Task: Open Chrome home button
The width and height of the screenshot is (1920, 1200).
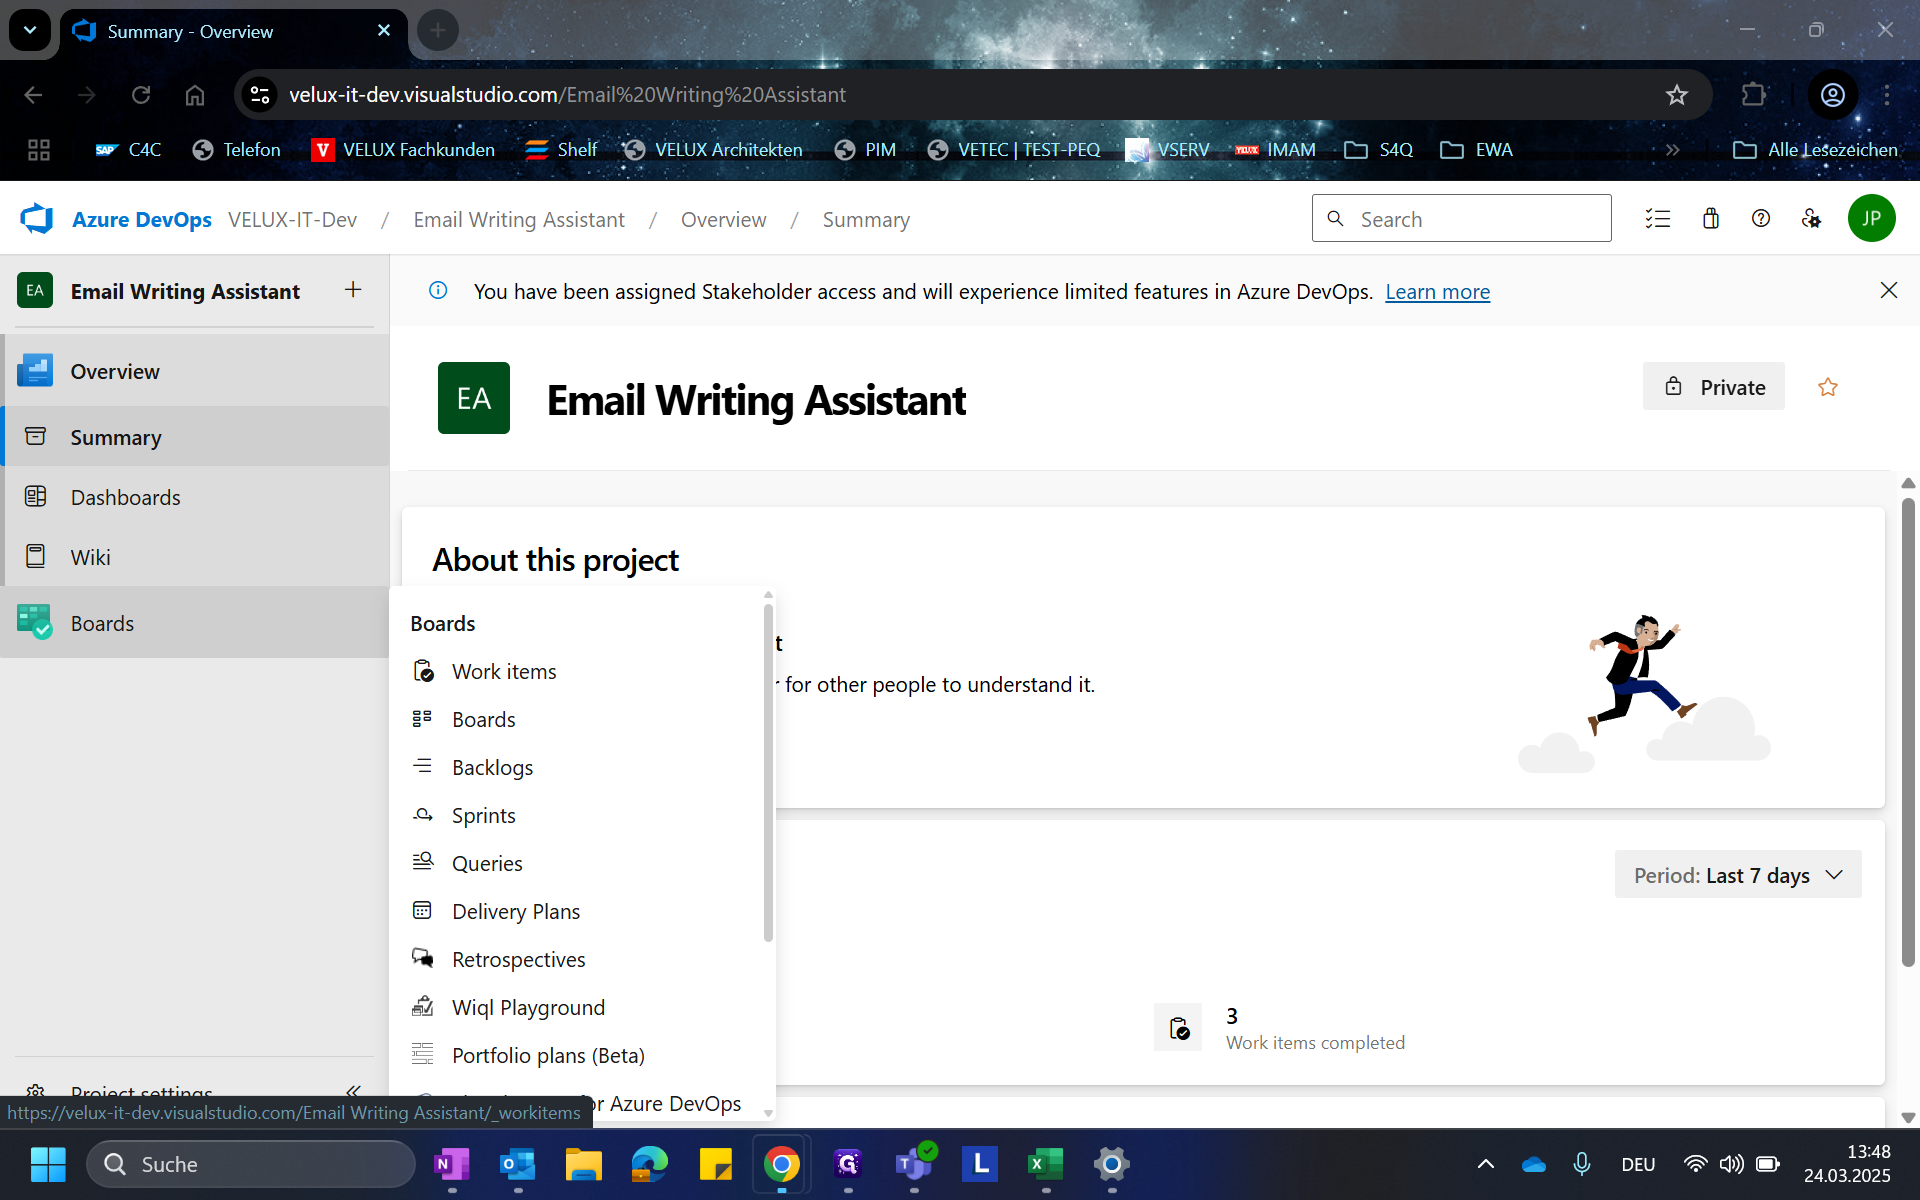Action: pos(195,94)
